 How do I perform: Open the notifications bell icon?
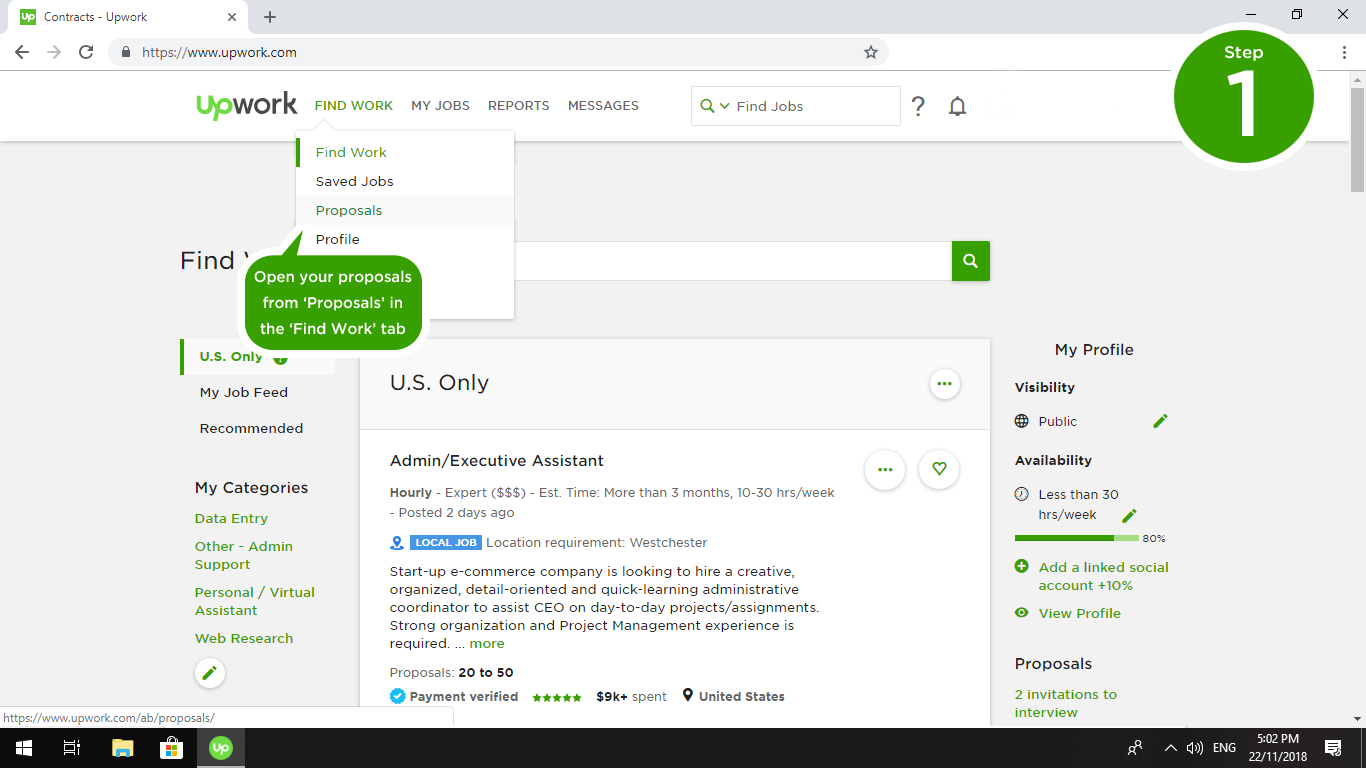(957, 106)
